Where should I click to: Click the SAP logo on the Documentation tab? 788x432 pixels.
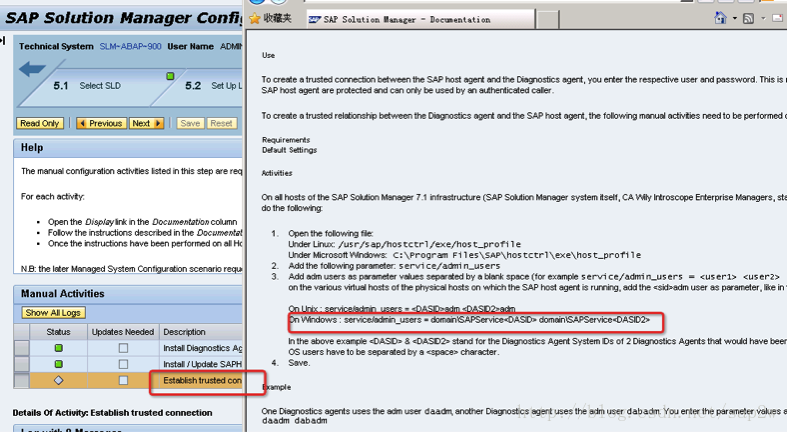click(x=315, y=20)
